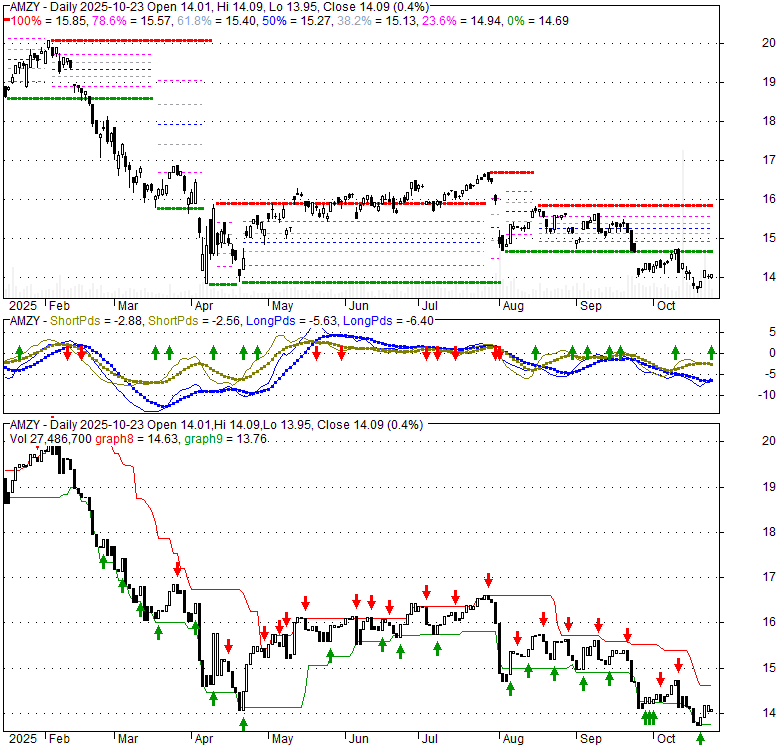Click the late-March red sell arrow in the graph8 chart
Image resolution: width=780 pixels, height=745 pixels.
point(178,568)
